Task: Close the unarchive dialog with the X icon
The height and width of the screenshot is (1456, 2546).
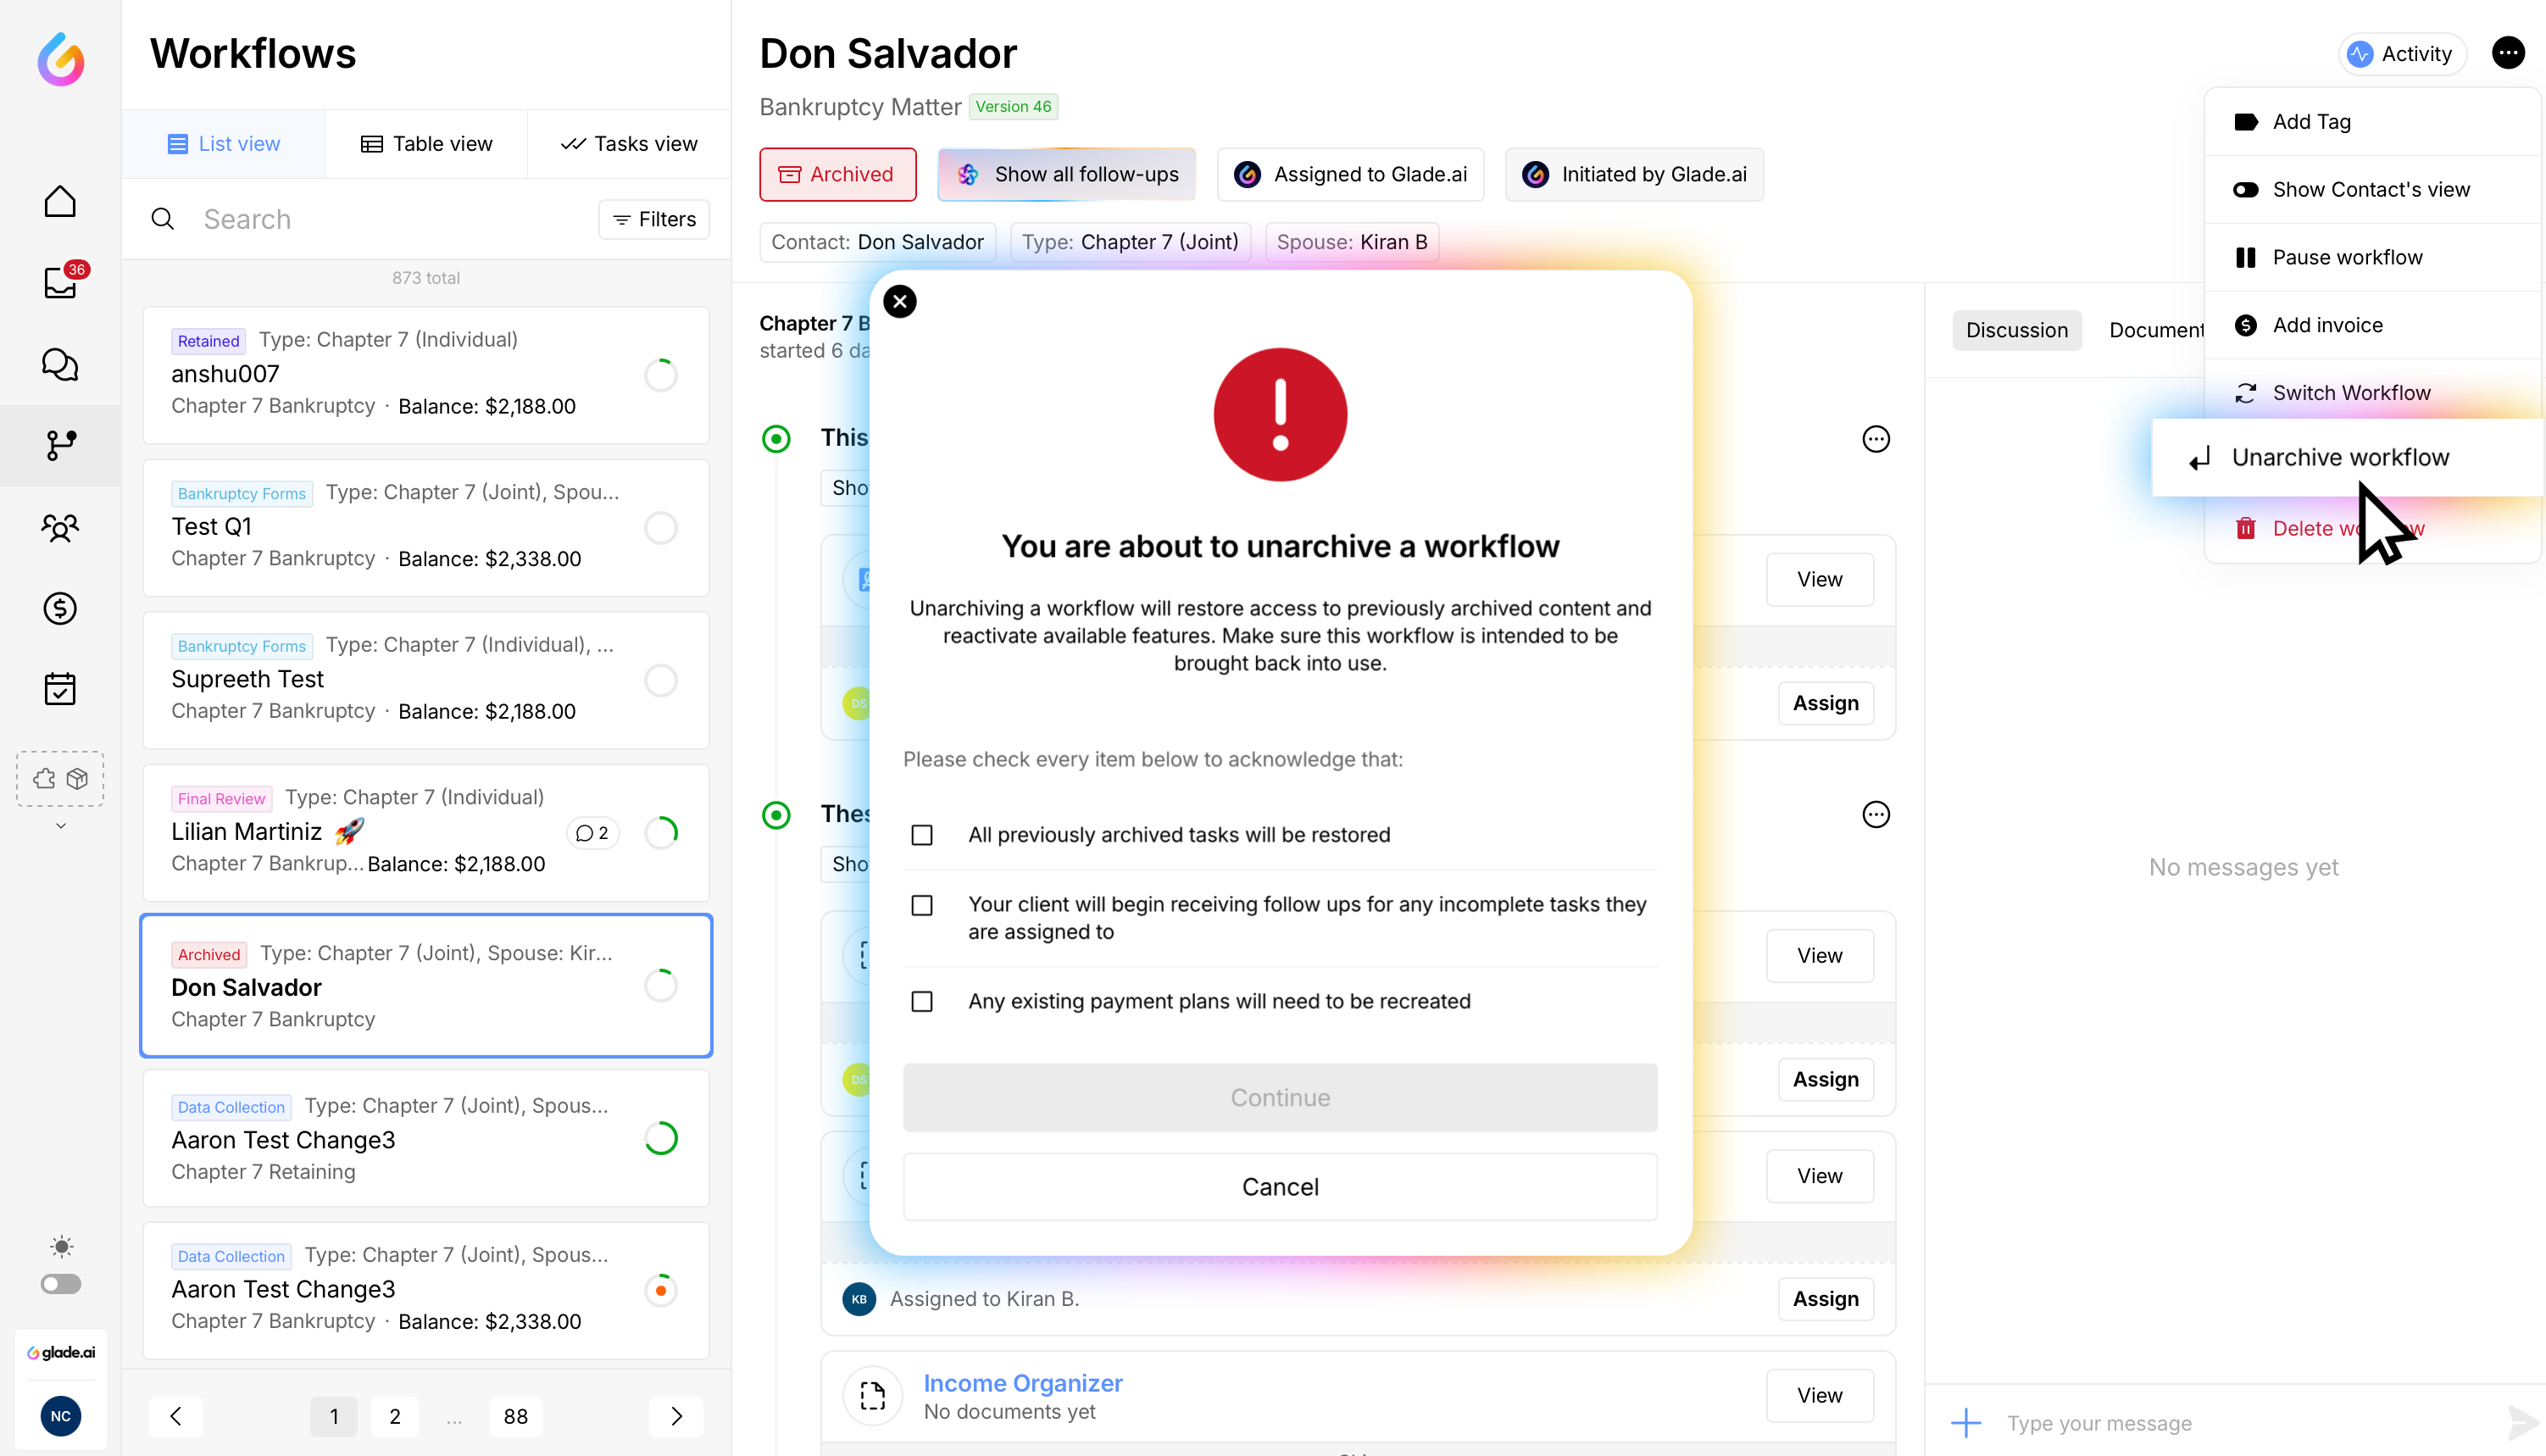Action: (x=899, y=302)
